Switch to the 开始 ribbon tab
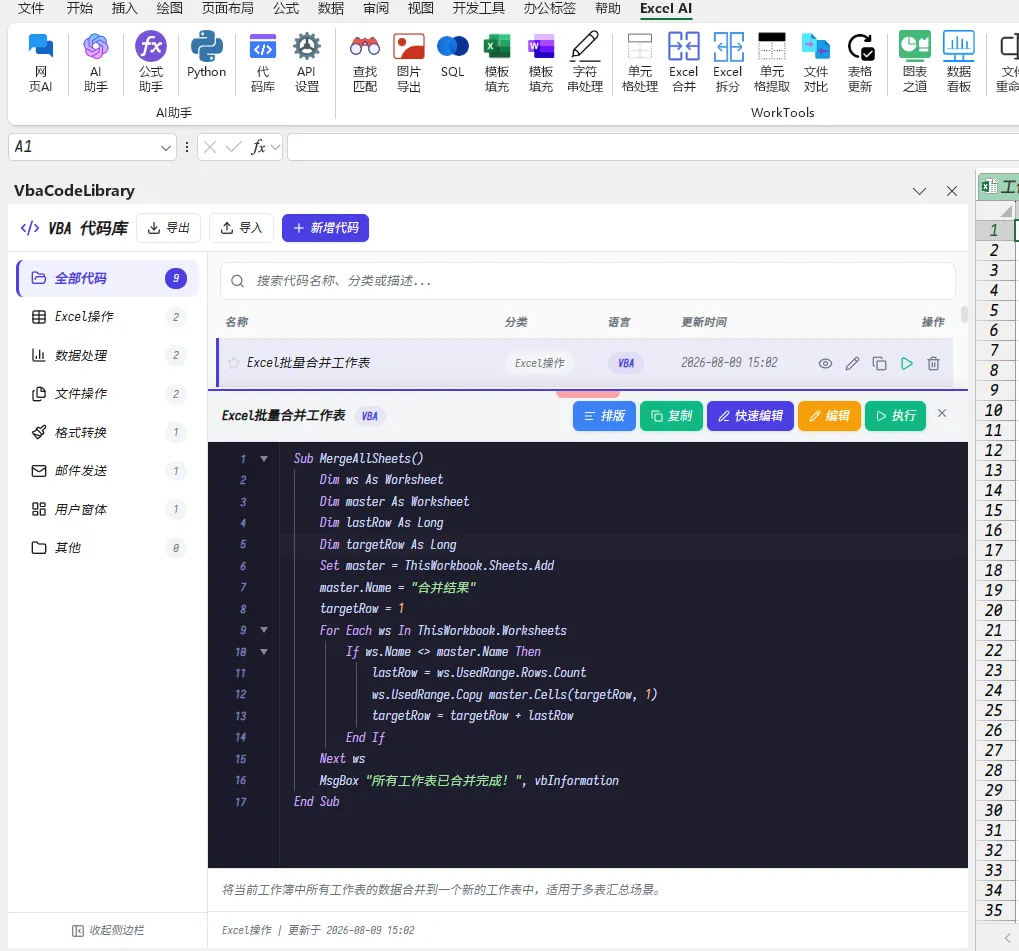This screenshot has width=1019, height=951. 79,8
